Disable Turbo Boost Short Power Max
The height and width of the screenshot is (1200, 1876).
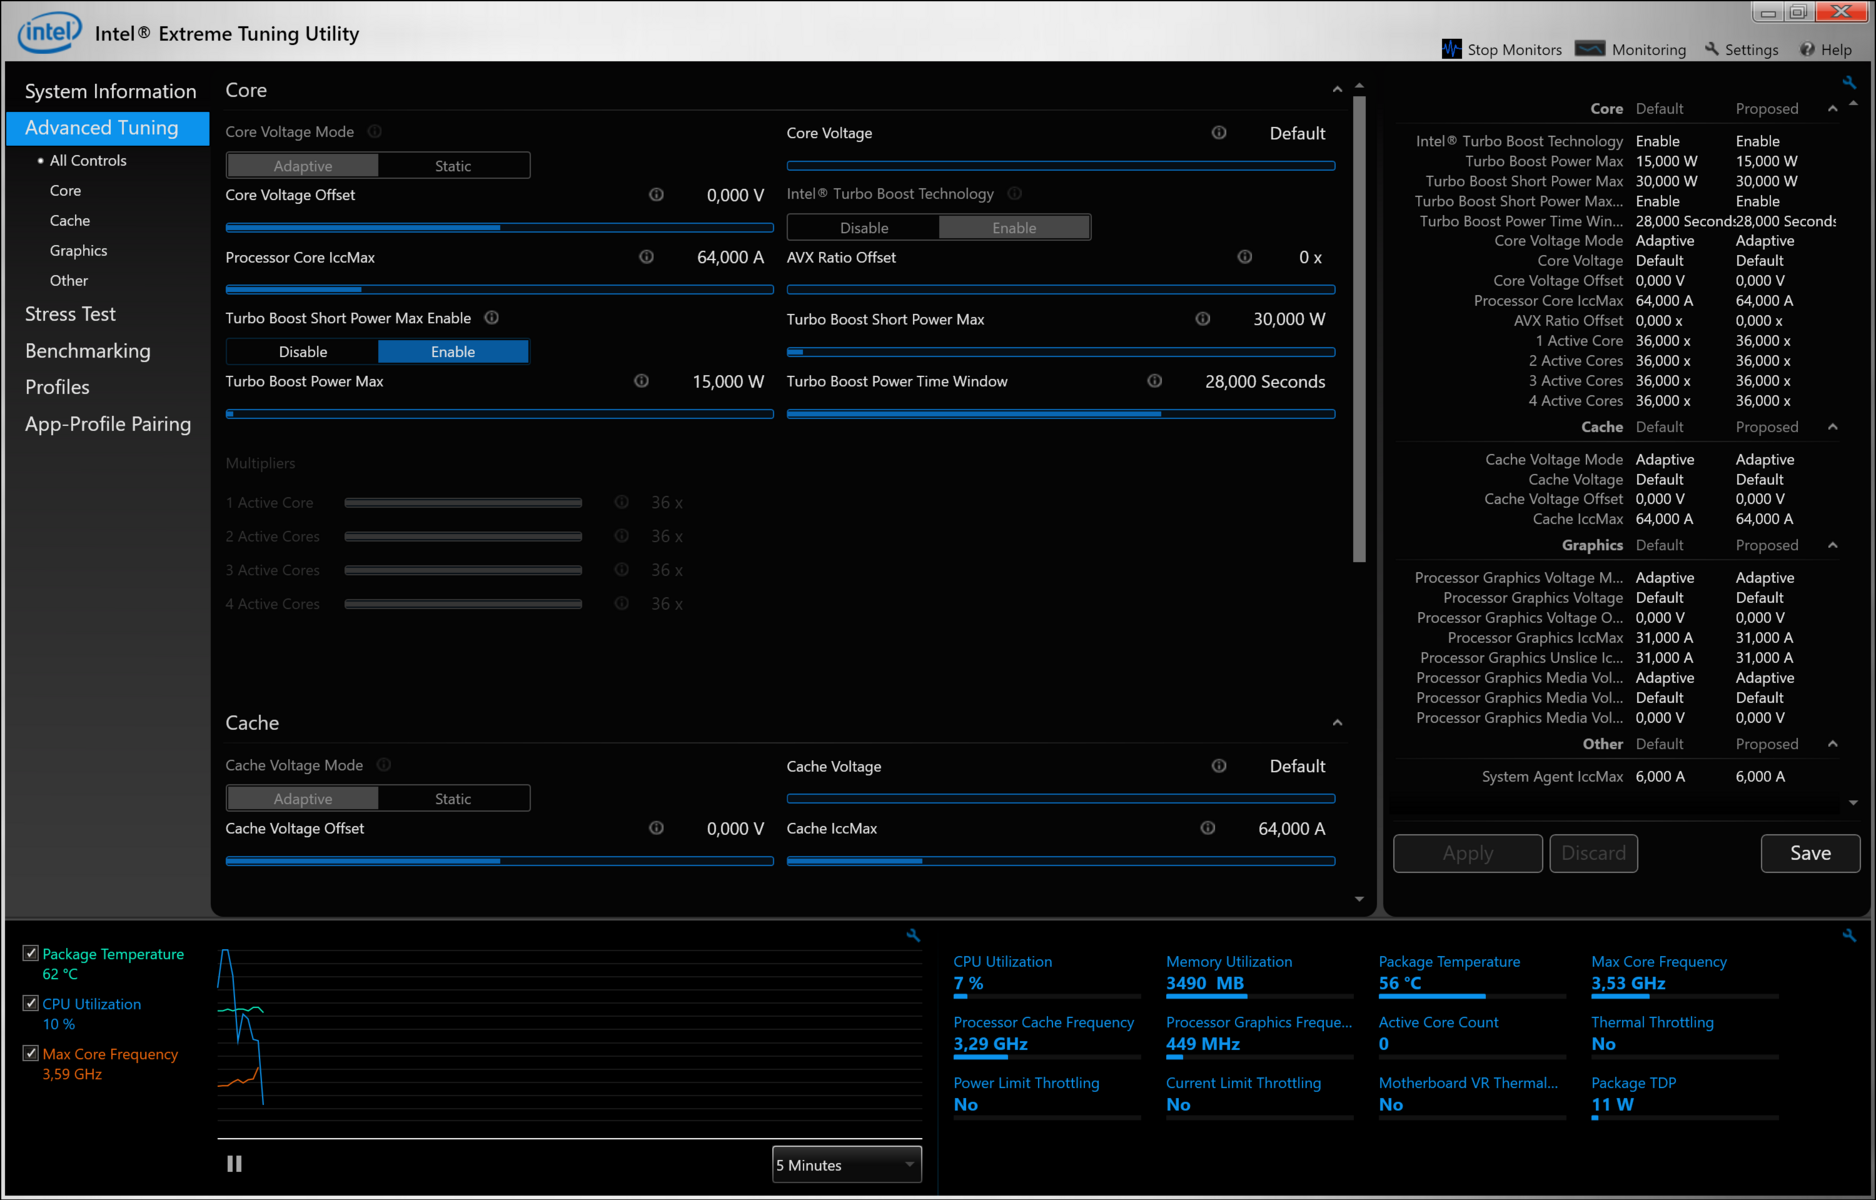click(x=303, y=352)
